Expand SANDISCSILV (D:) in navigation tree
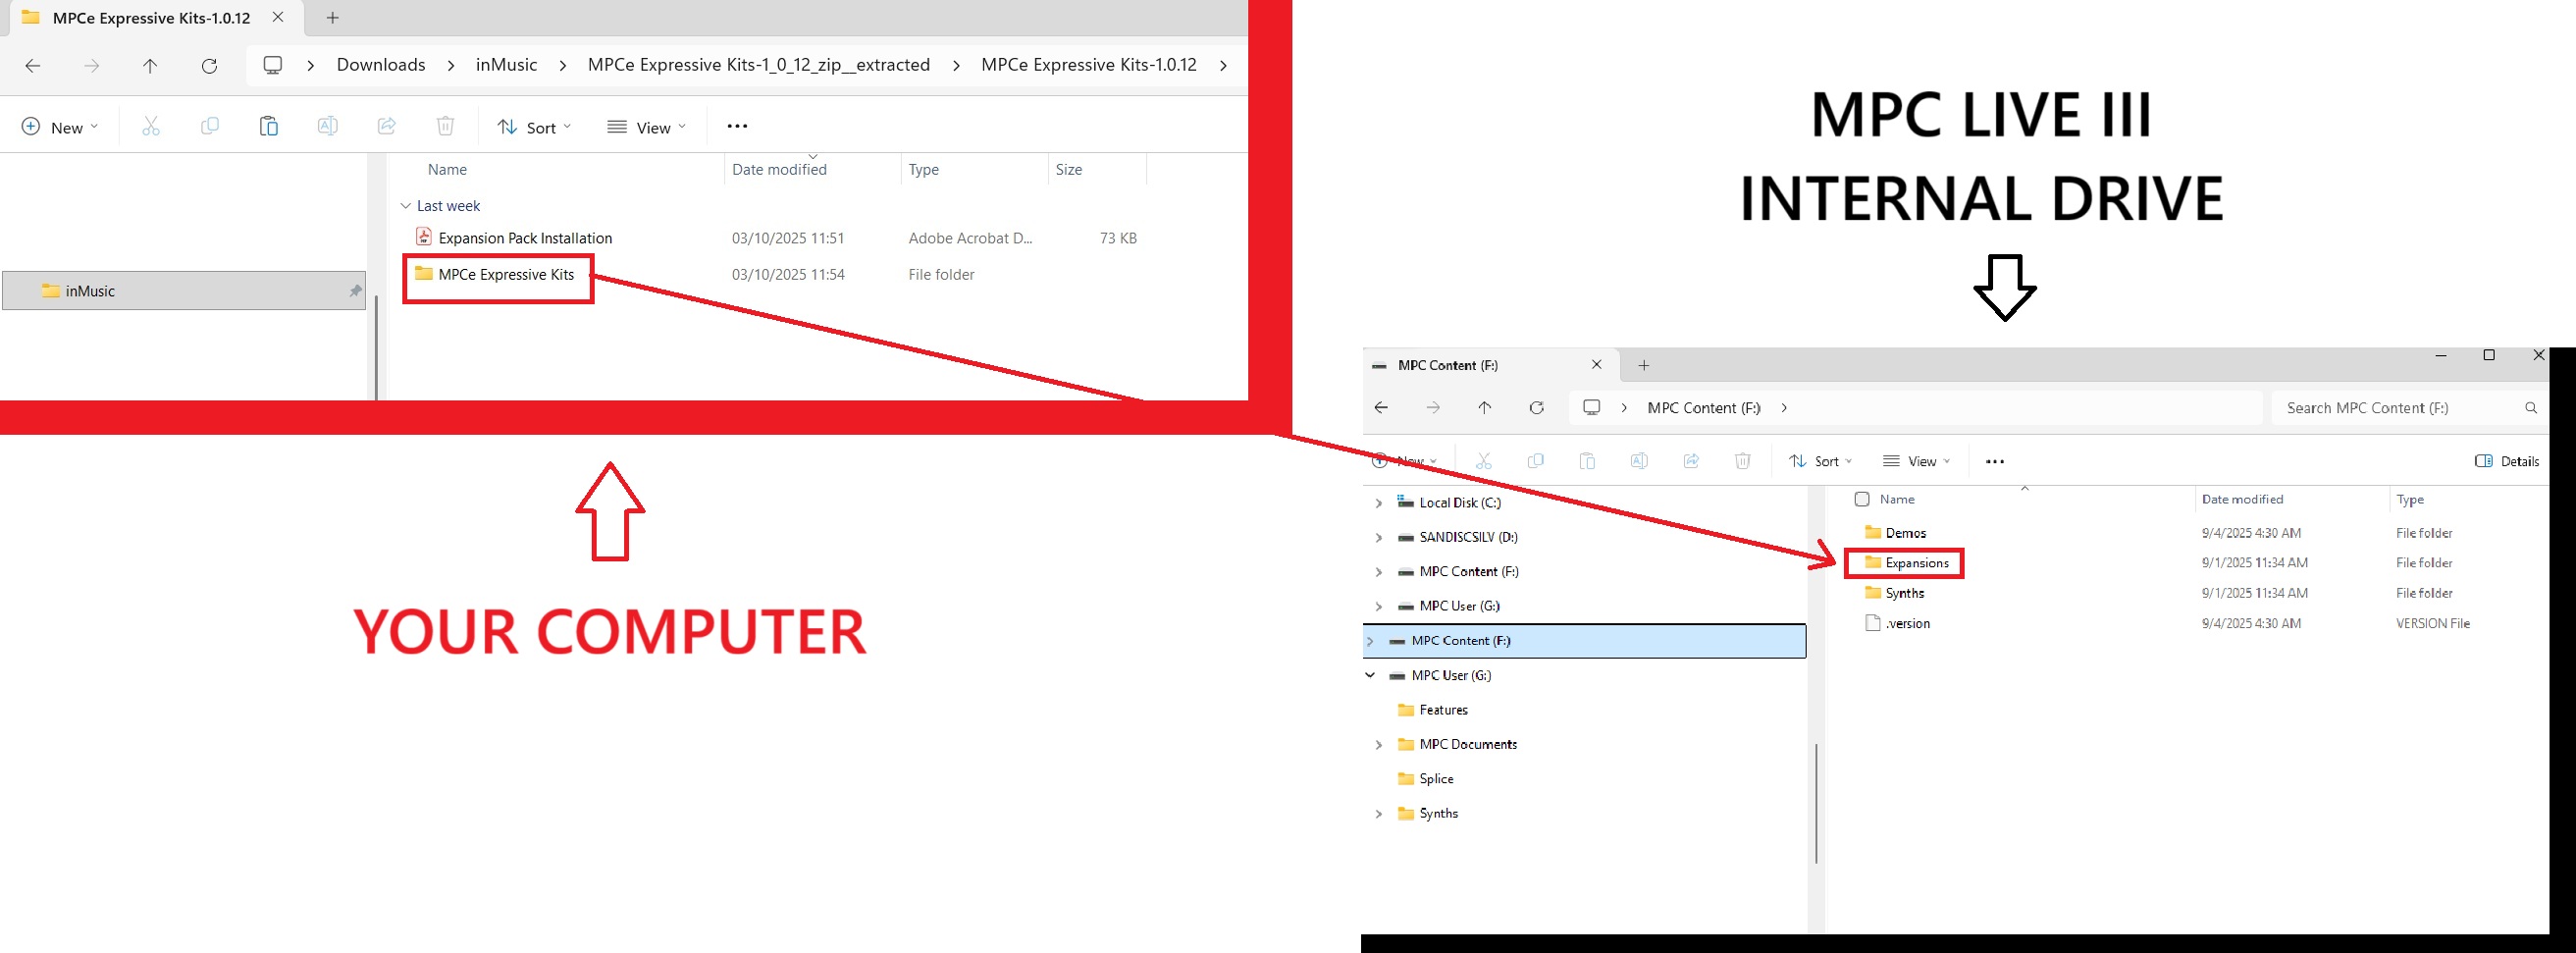This screenshot has height=953, width=2576. [1379, 538]
